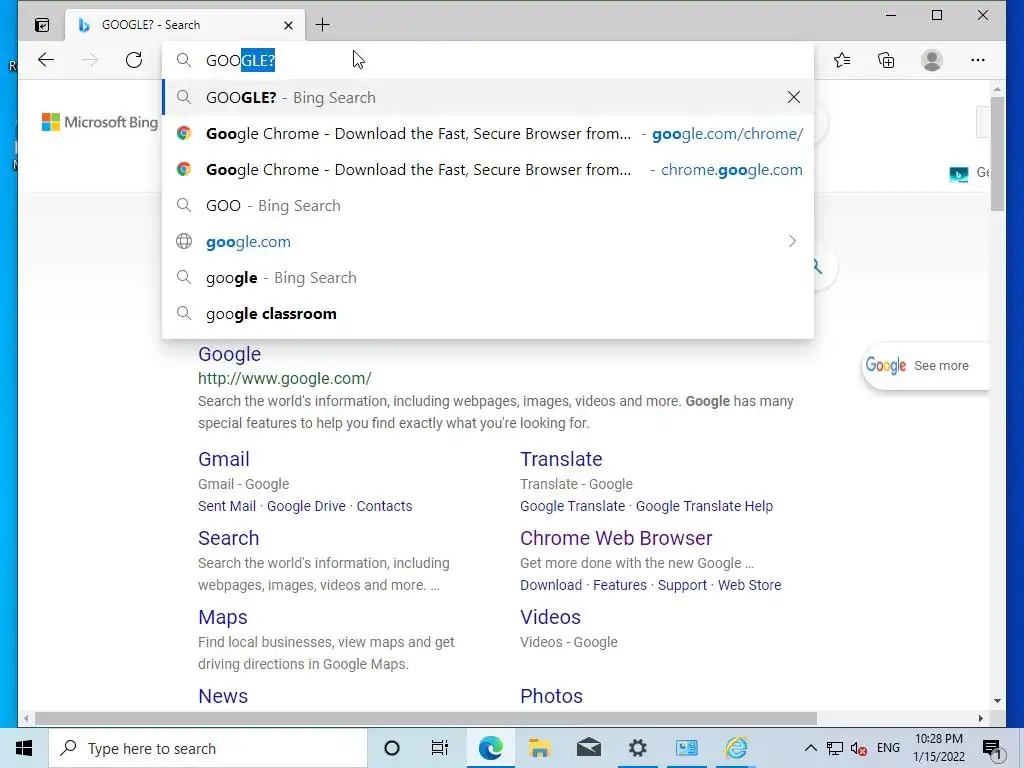Open File Explorer from the taskbar

539,748
